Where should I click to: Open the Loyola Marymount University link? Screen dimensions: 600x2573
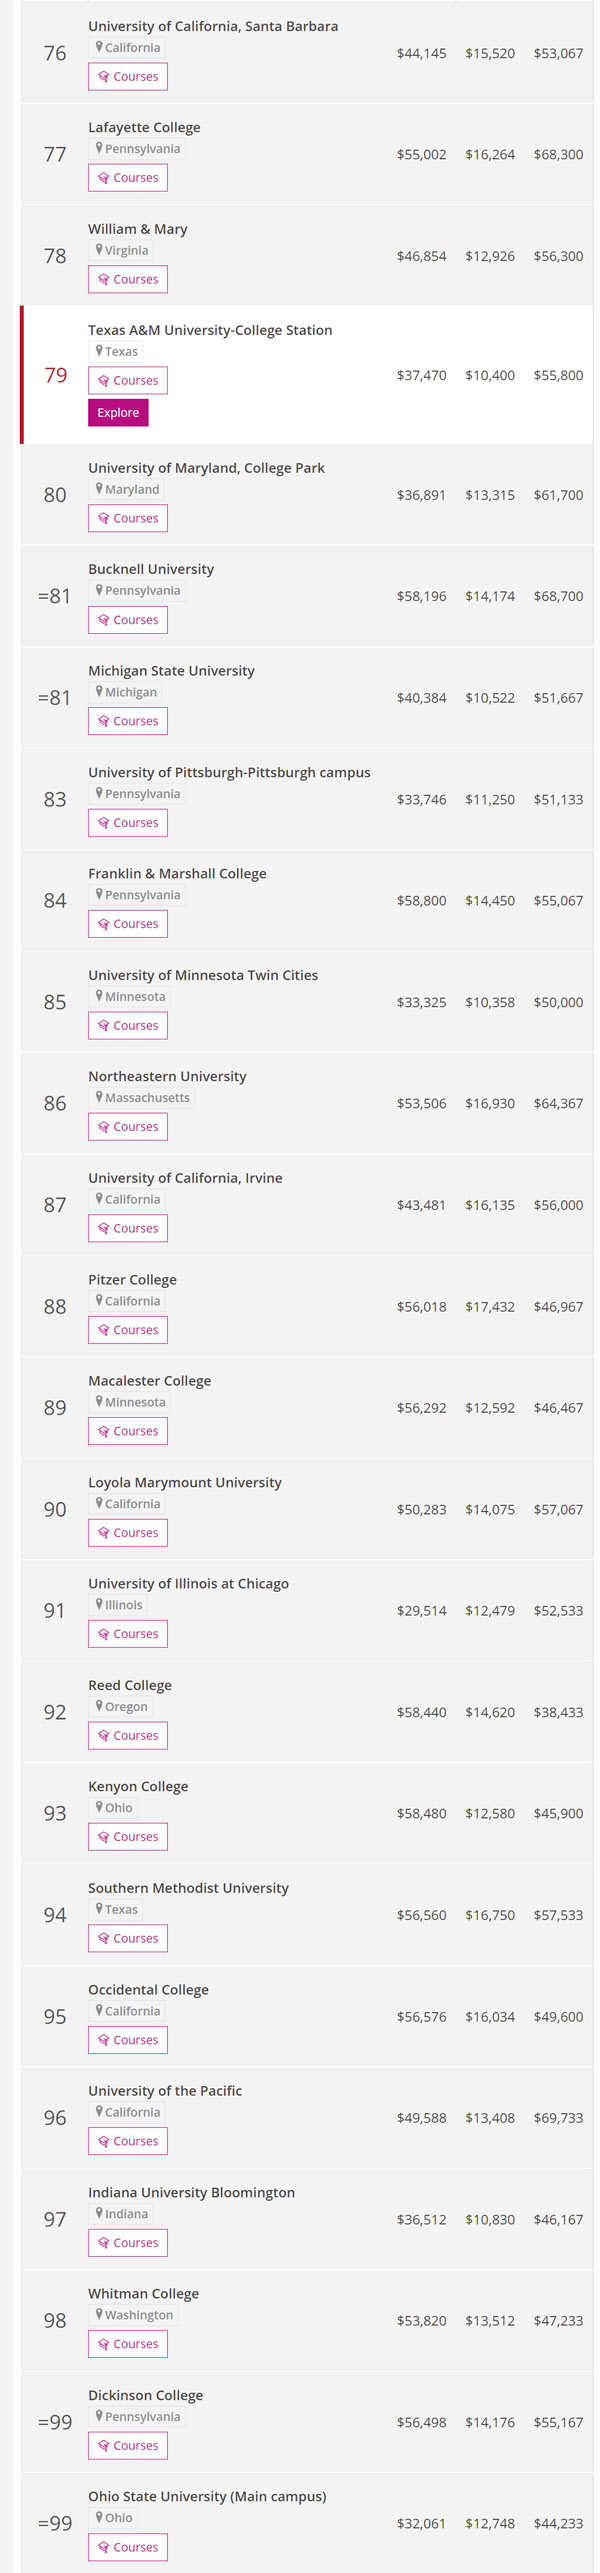(x=185, y=1482)
